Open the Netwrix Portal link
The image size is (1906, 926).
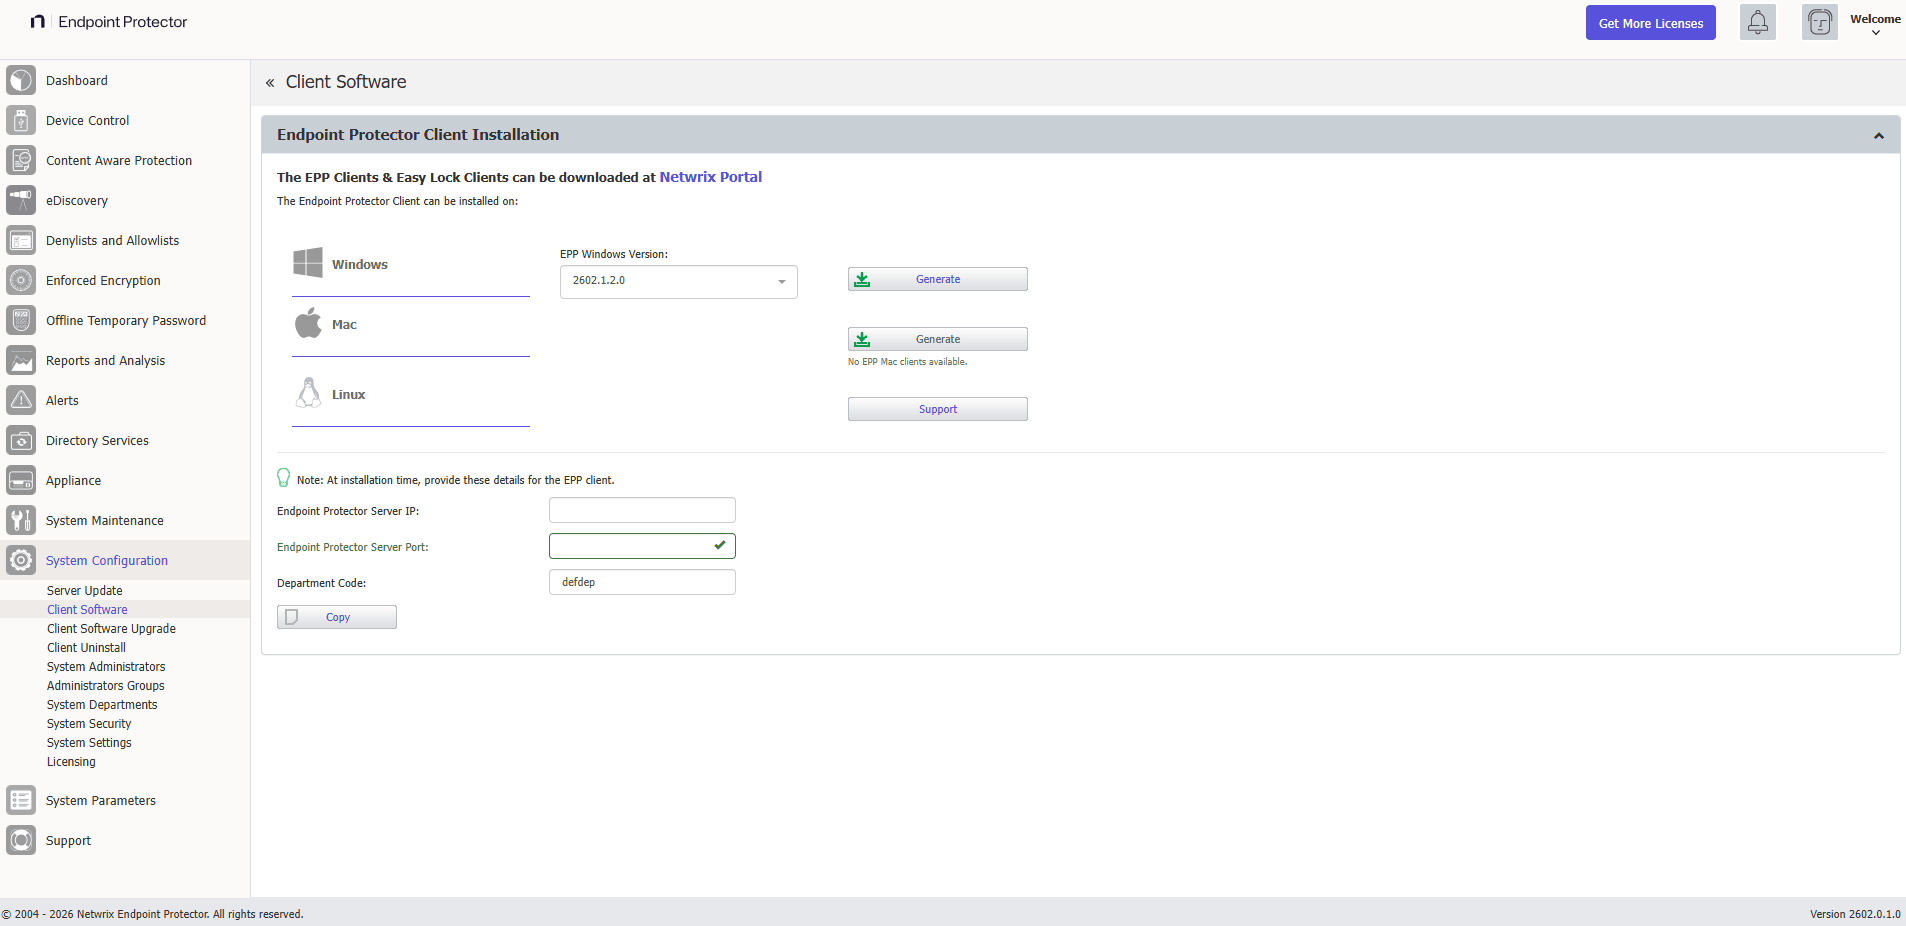711,177
